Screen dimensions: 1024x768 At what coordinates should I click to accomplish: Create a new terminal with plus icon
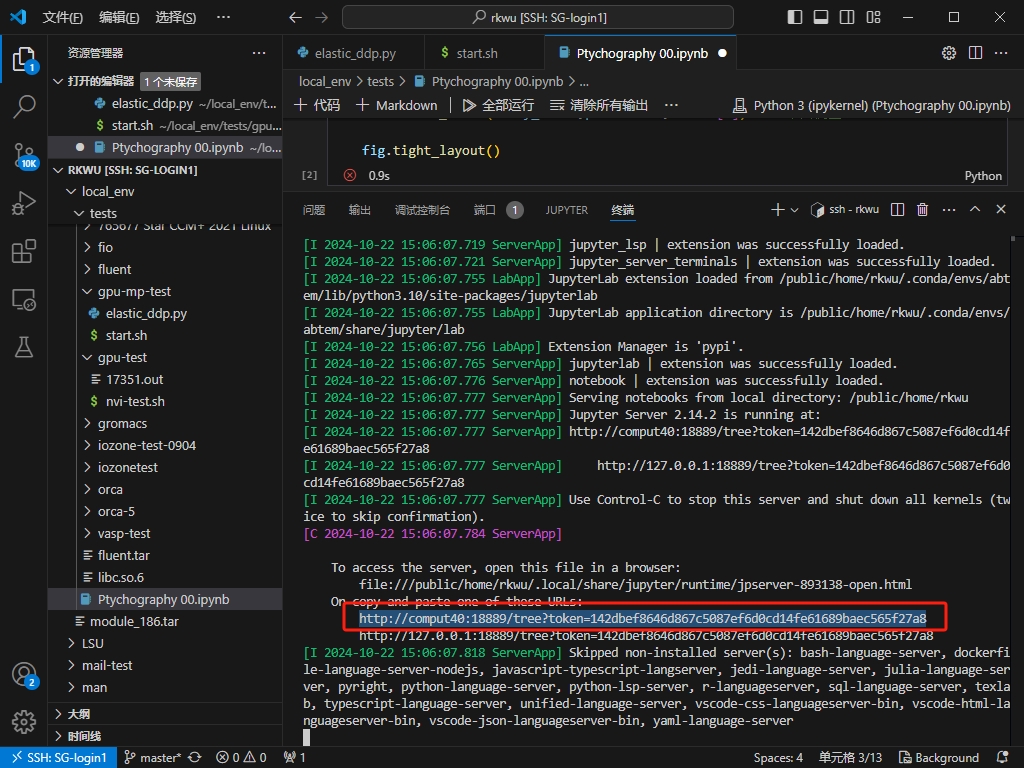pos(777,210)
